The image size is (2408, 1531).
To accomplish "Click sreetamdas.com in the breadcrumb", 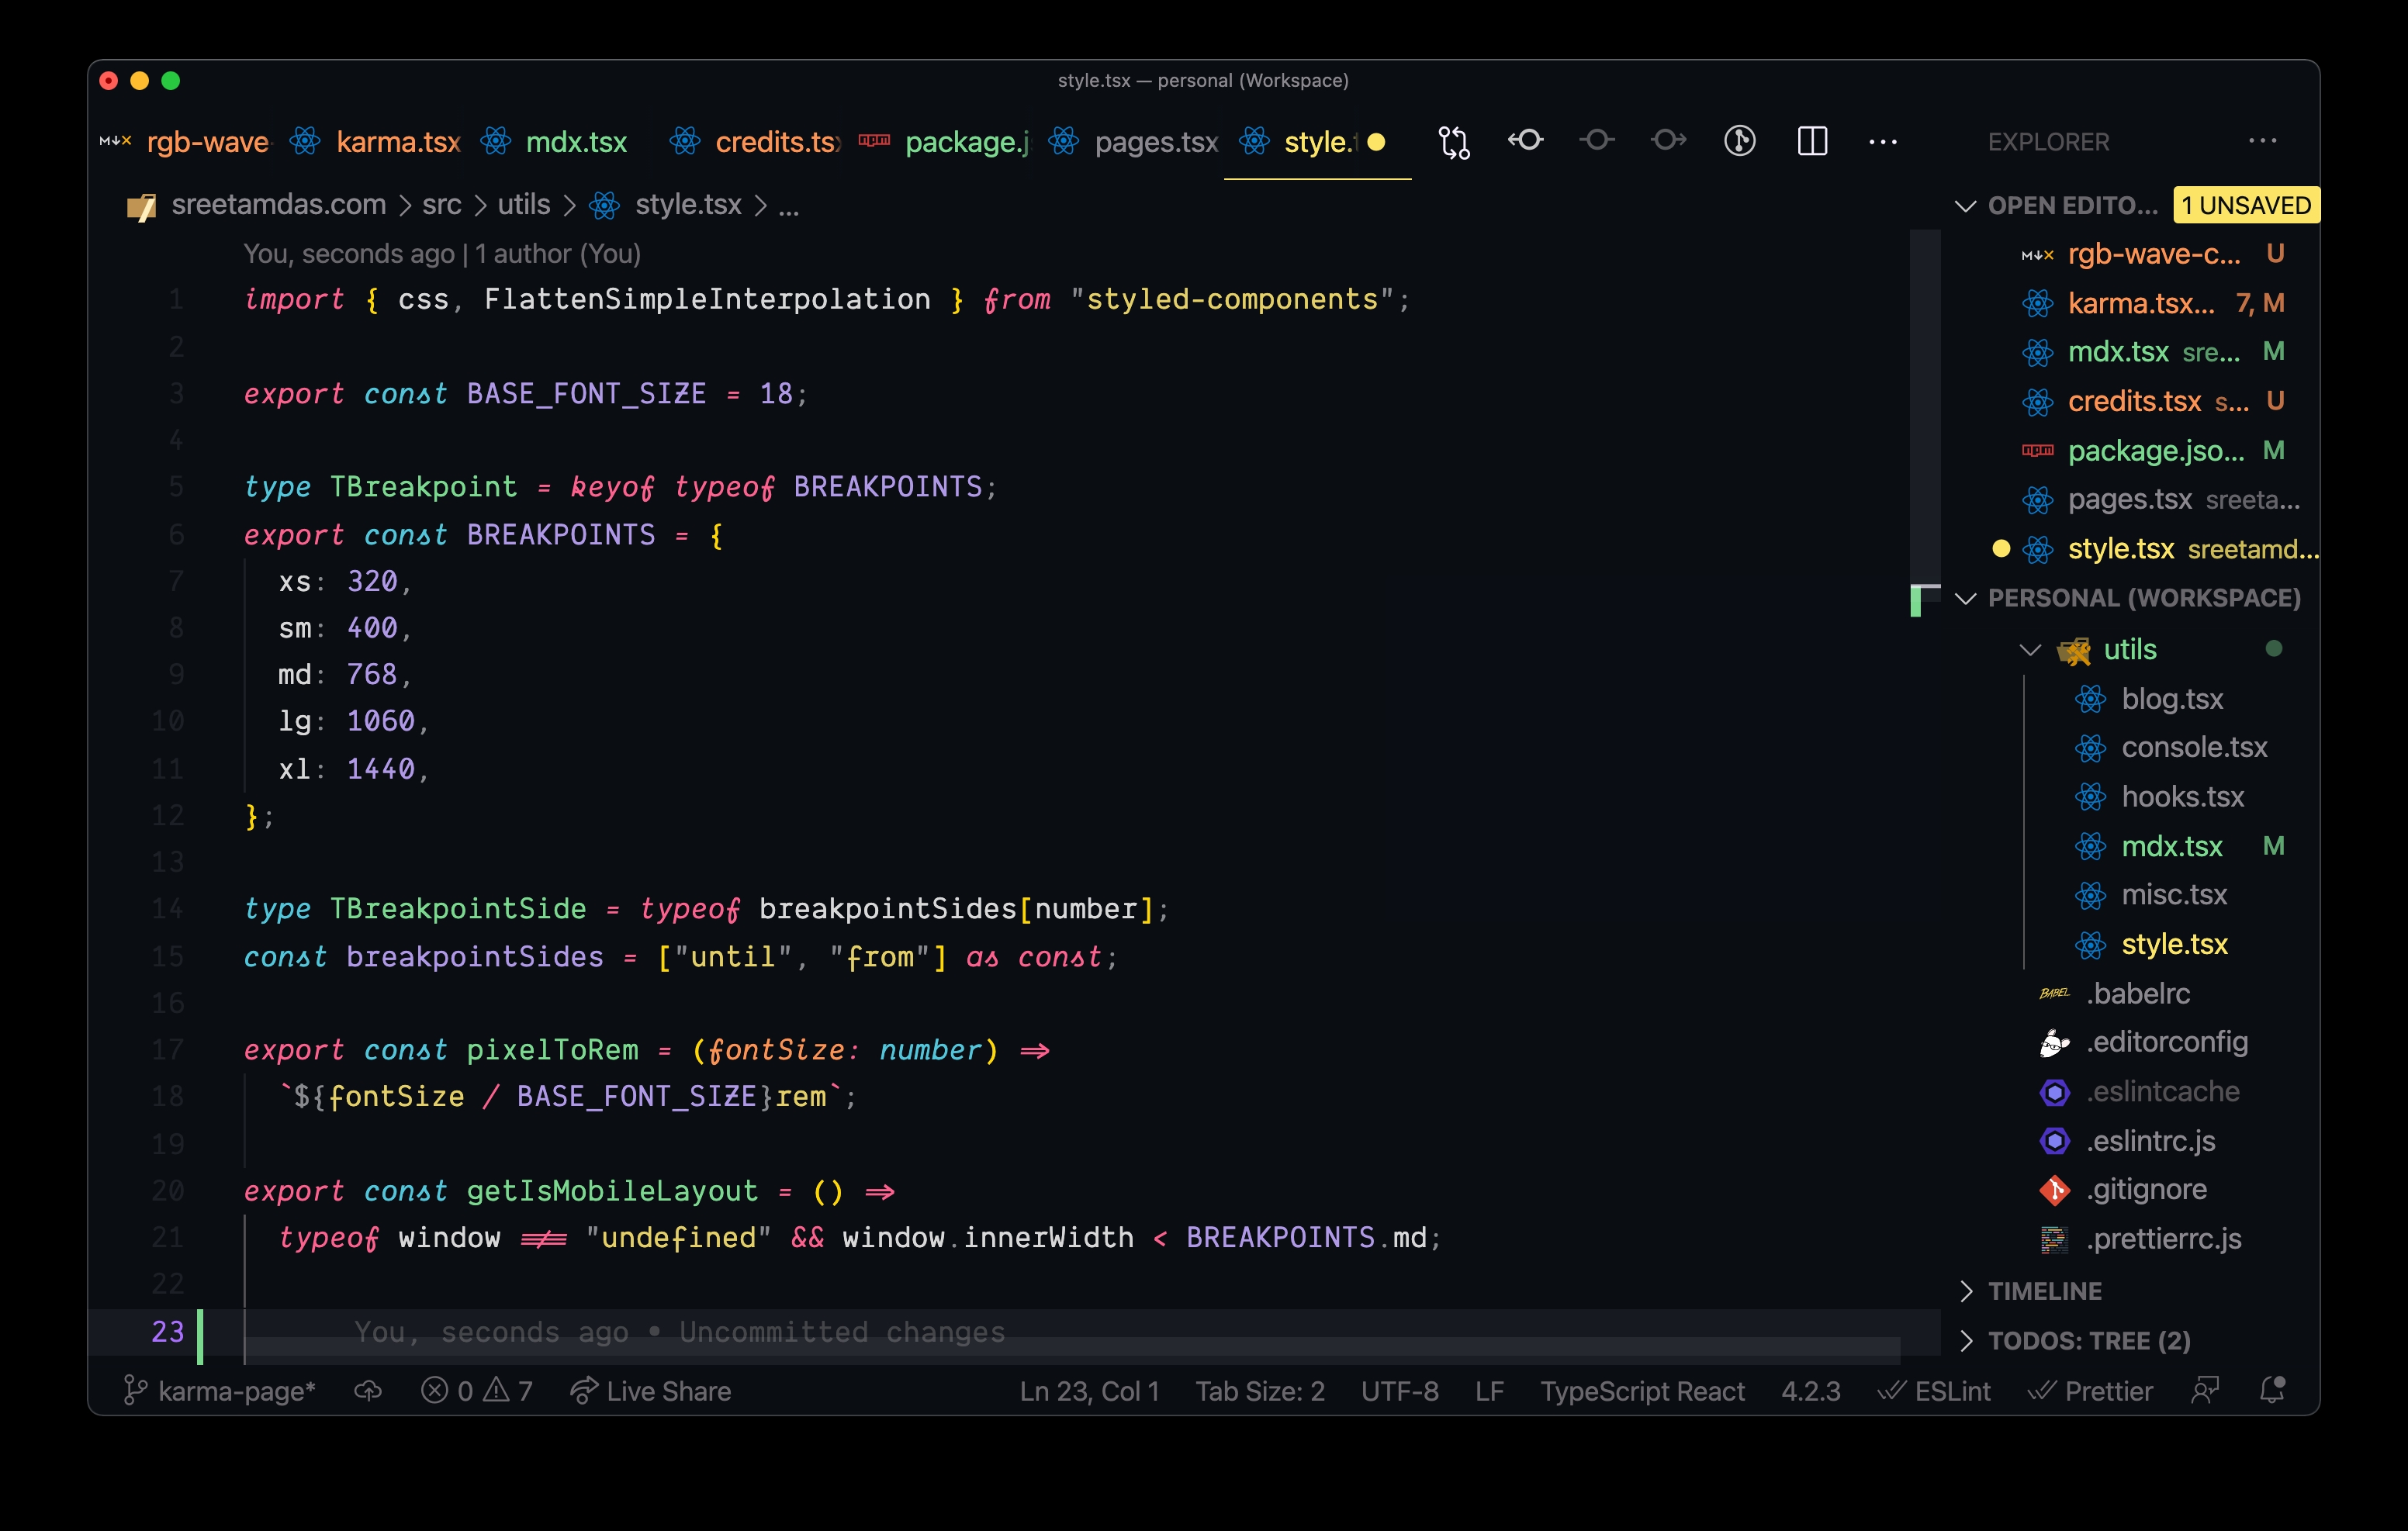I will point(278,205).
